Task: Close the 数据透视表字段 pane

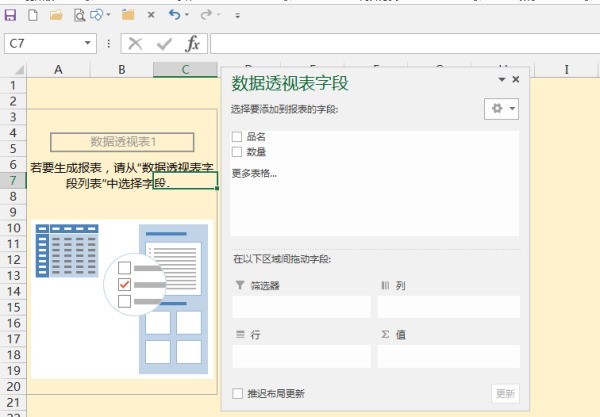Action: coord(516,79)
